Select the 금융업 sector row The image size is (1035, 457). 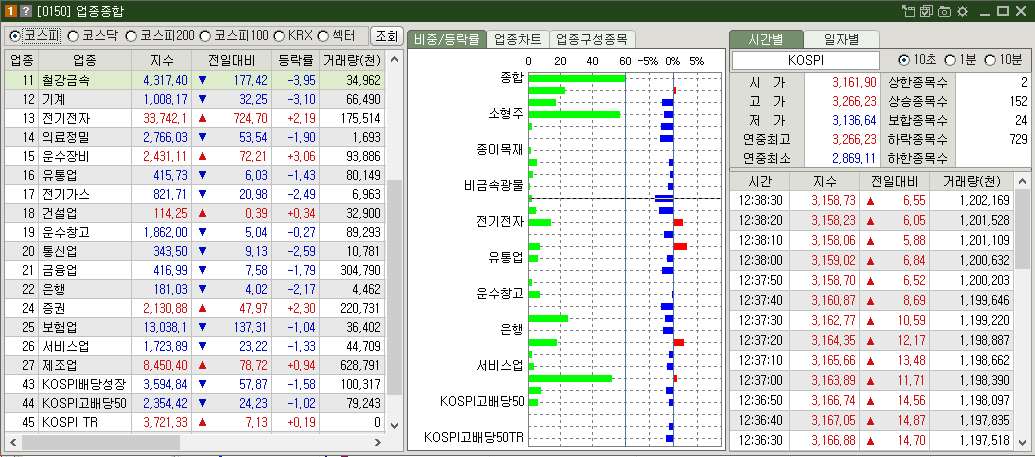[195, 270]
